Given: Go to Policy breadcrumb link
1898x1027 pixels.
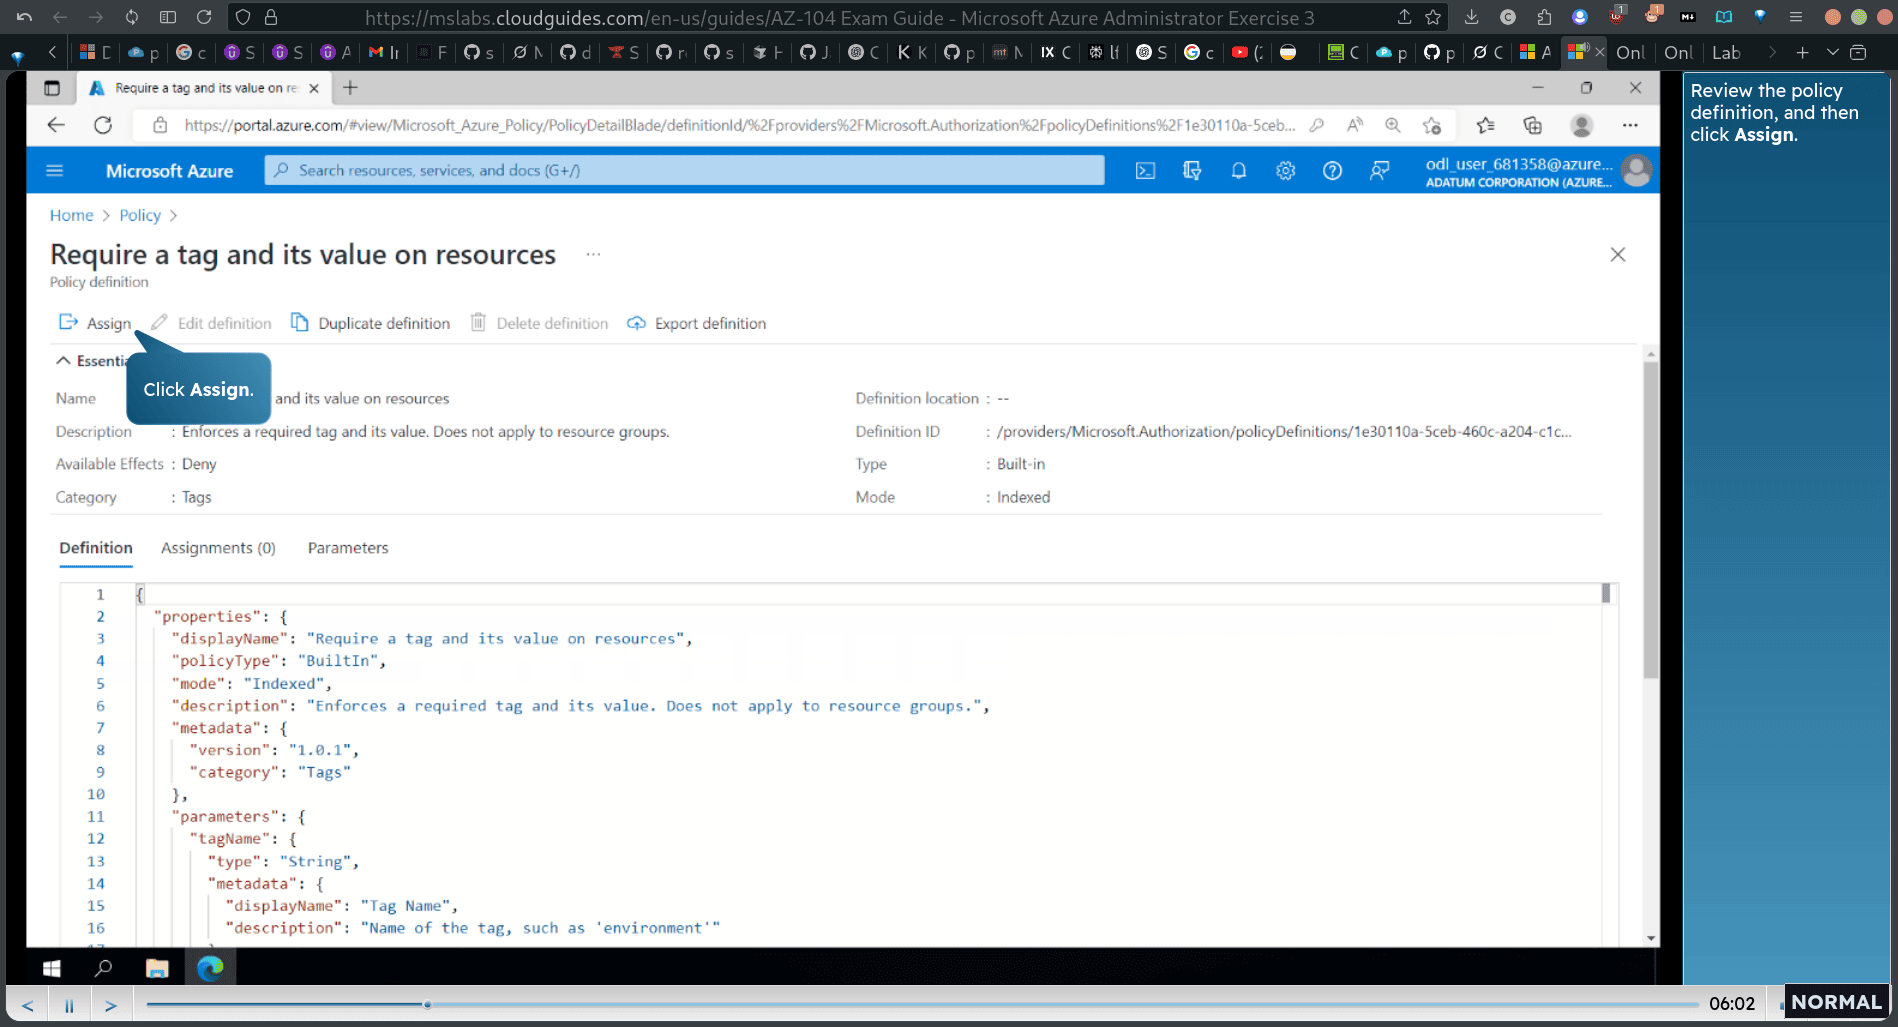Looking at the screenshot, I should (x=140, y=215).
